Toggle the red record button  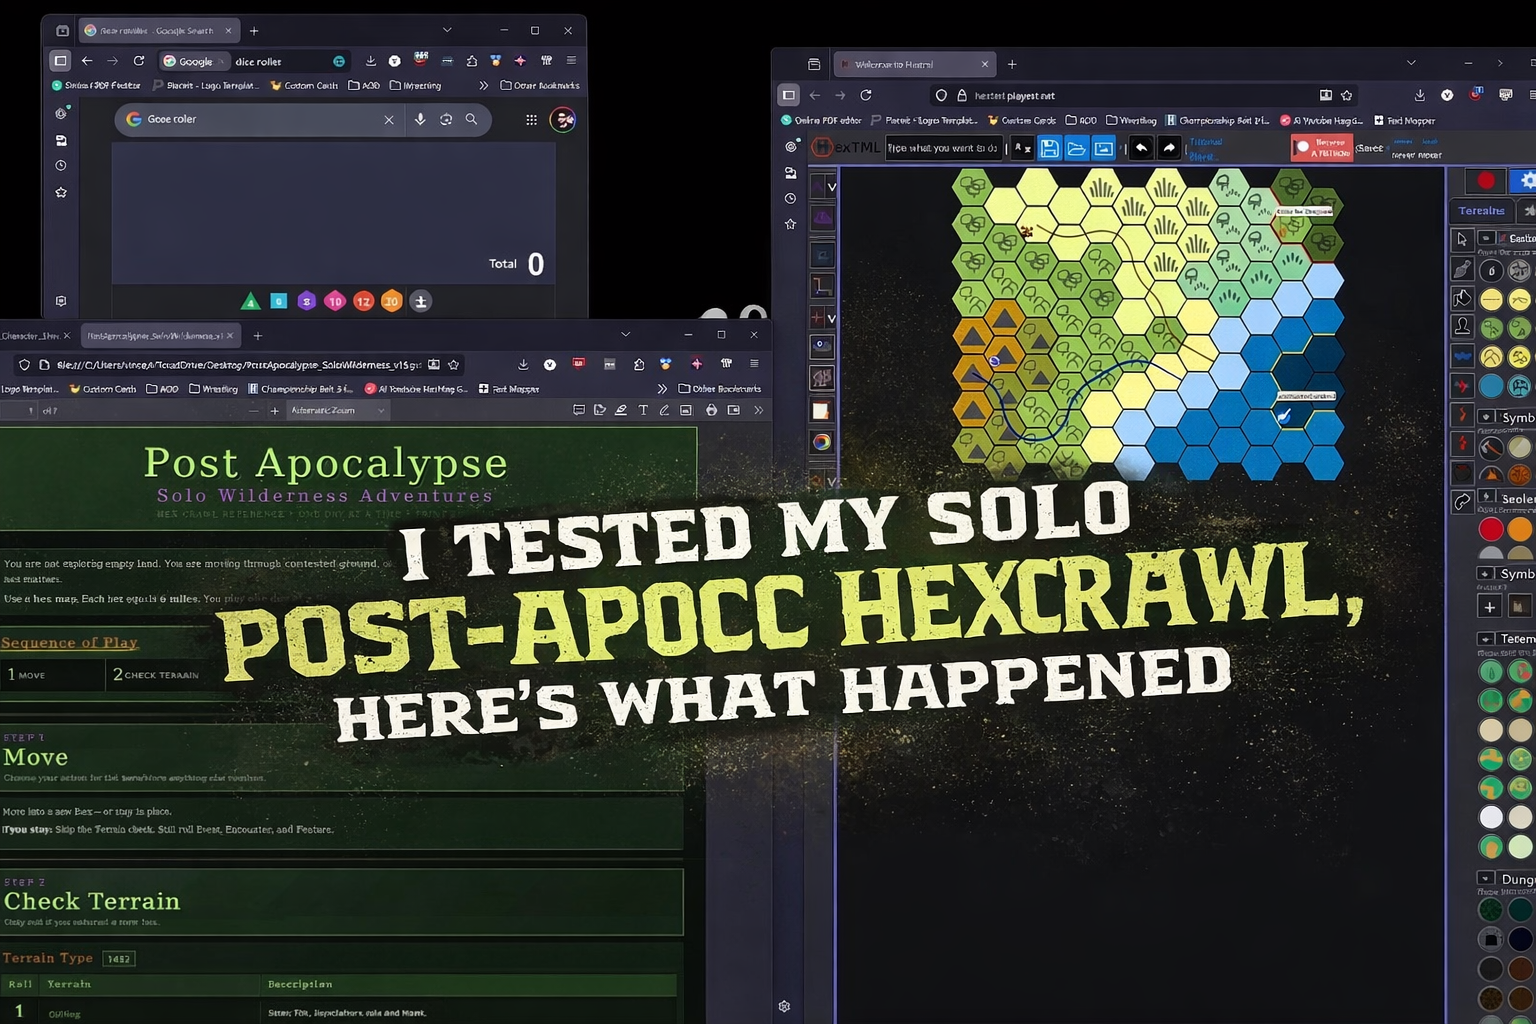(1486, 181)
